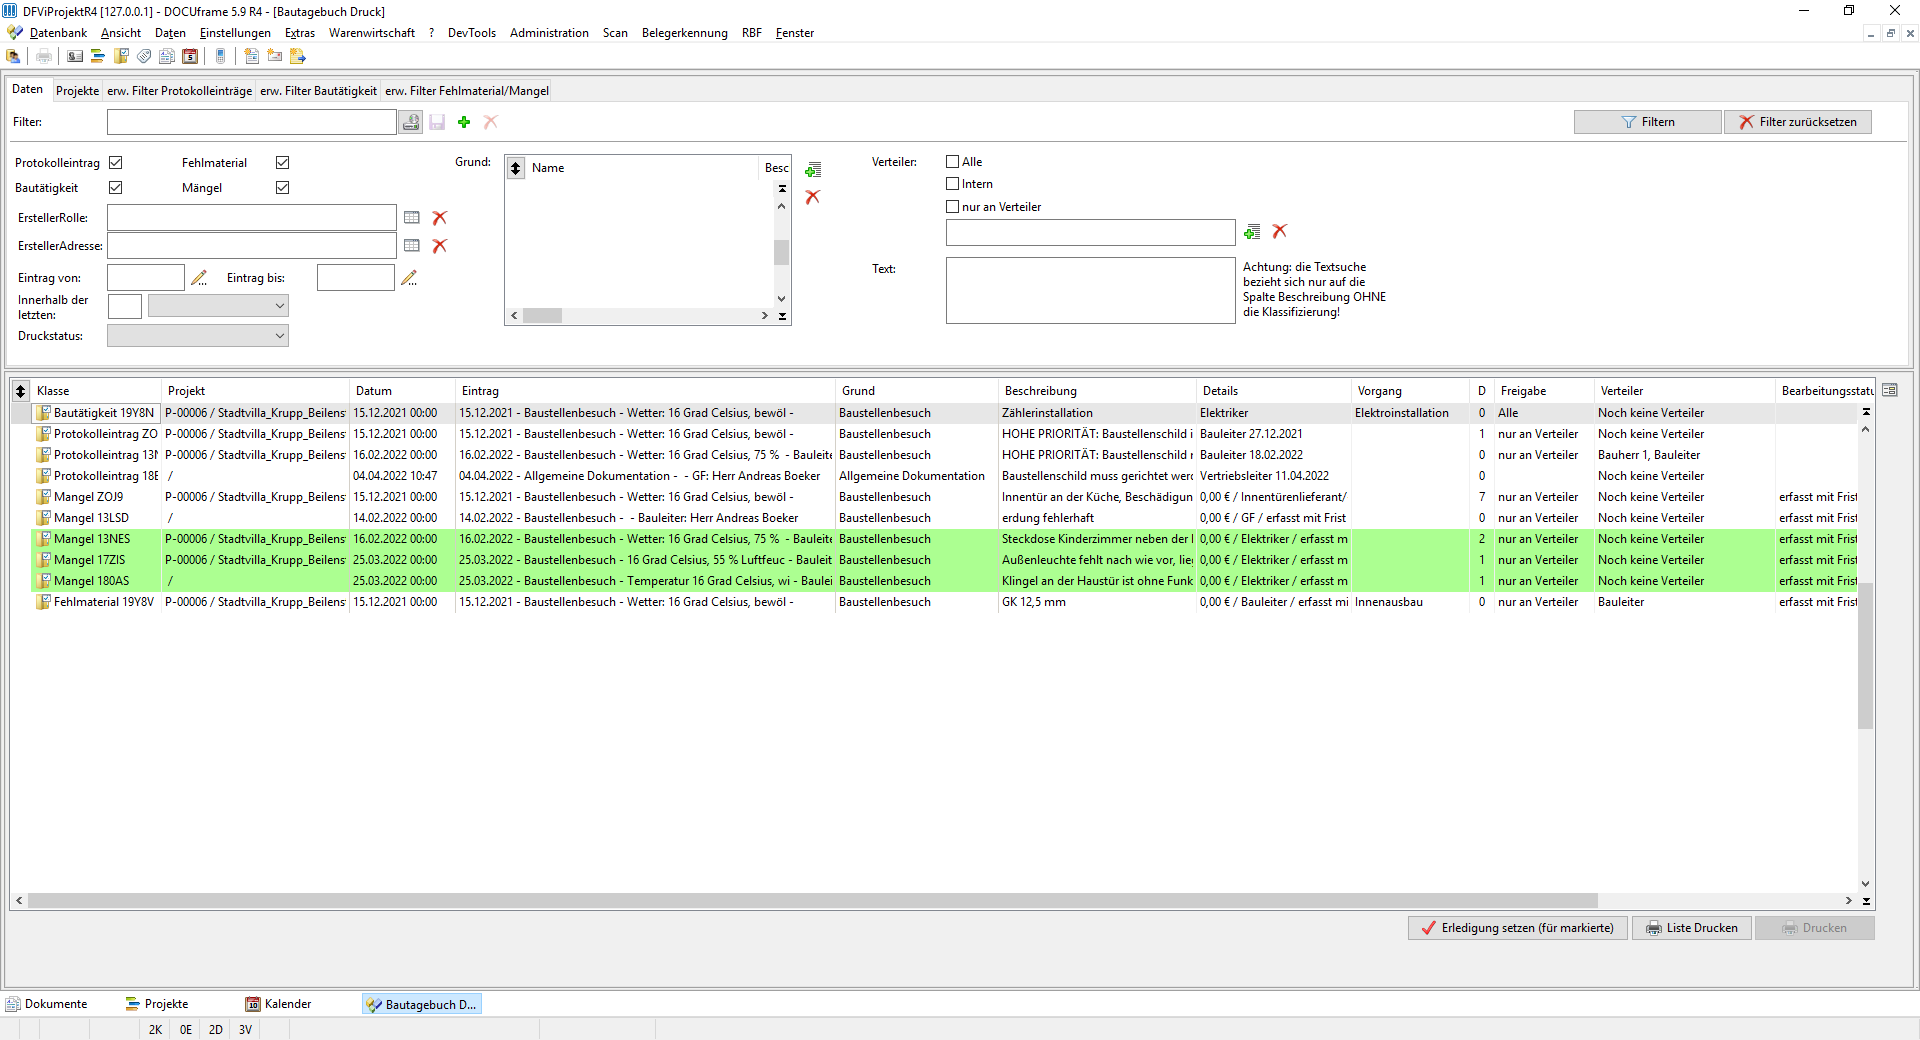1920x1040 pixels.
Task: Click 'Erledigung setzen (für markierte)' button
Action: [1517, 928]
